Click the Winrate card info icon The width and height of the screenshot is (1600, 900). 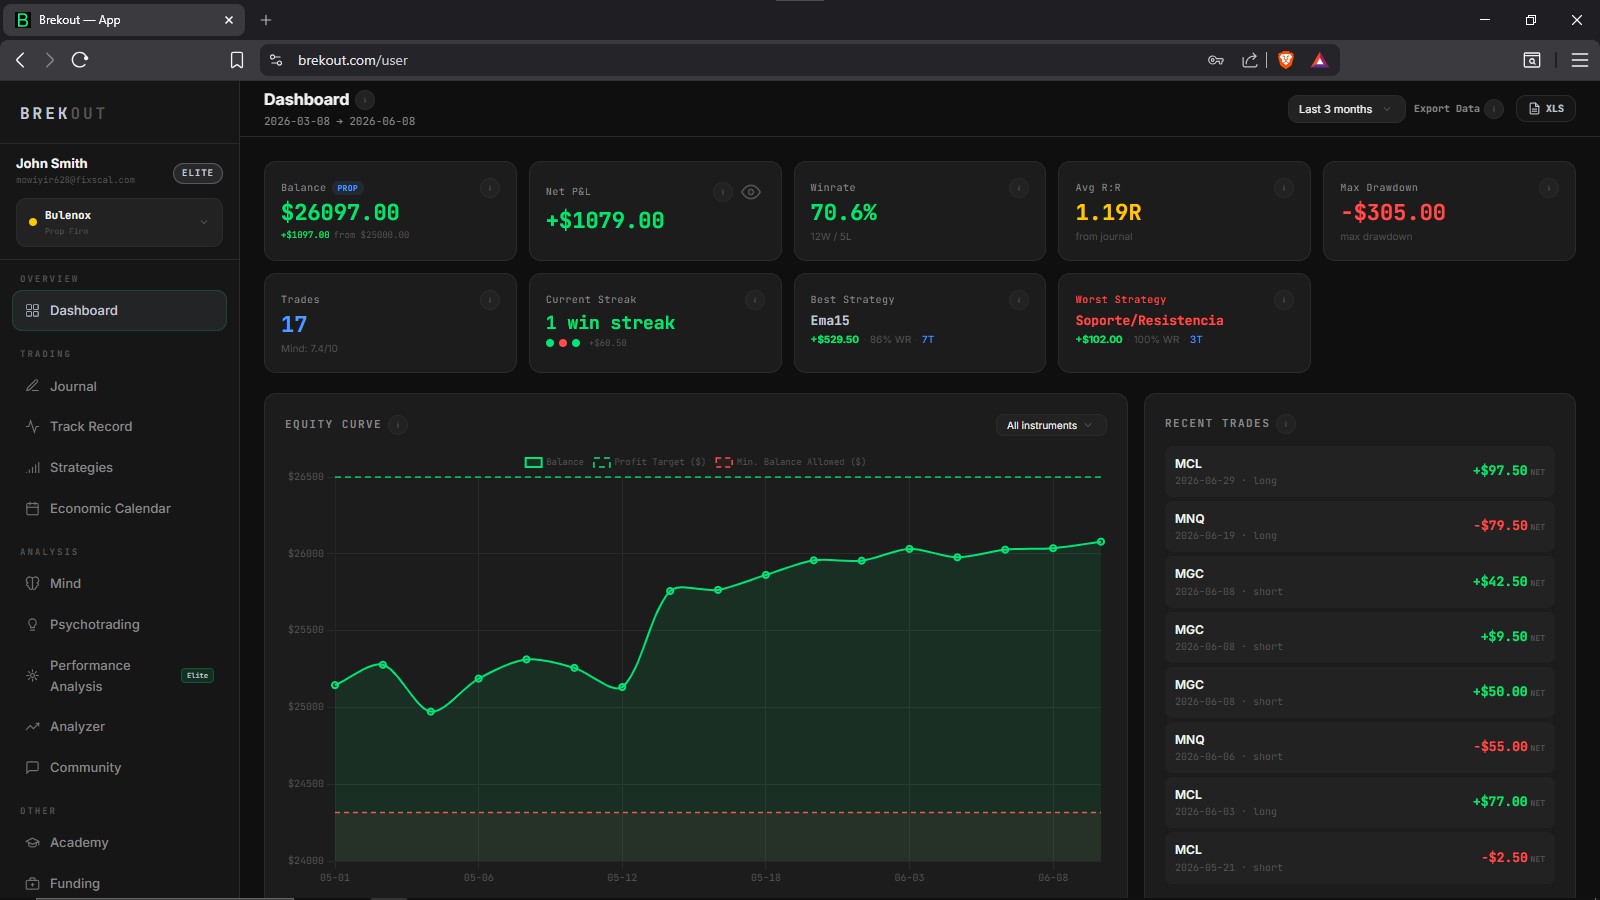[1019, 188]
